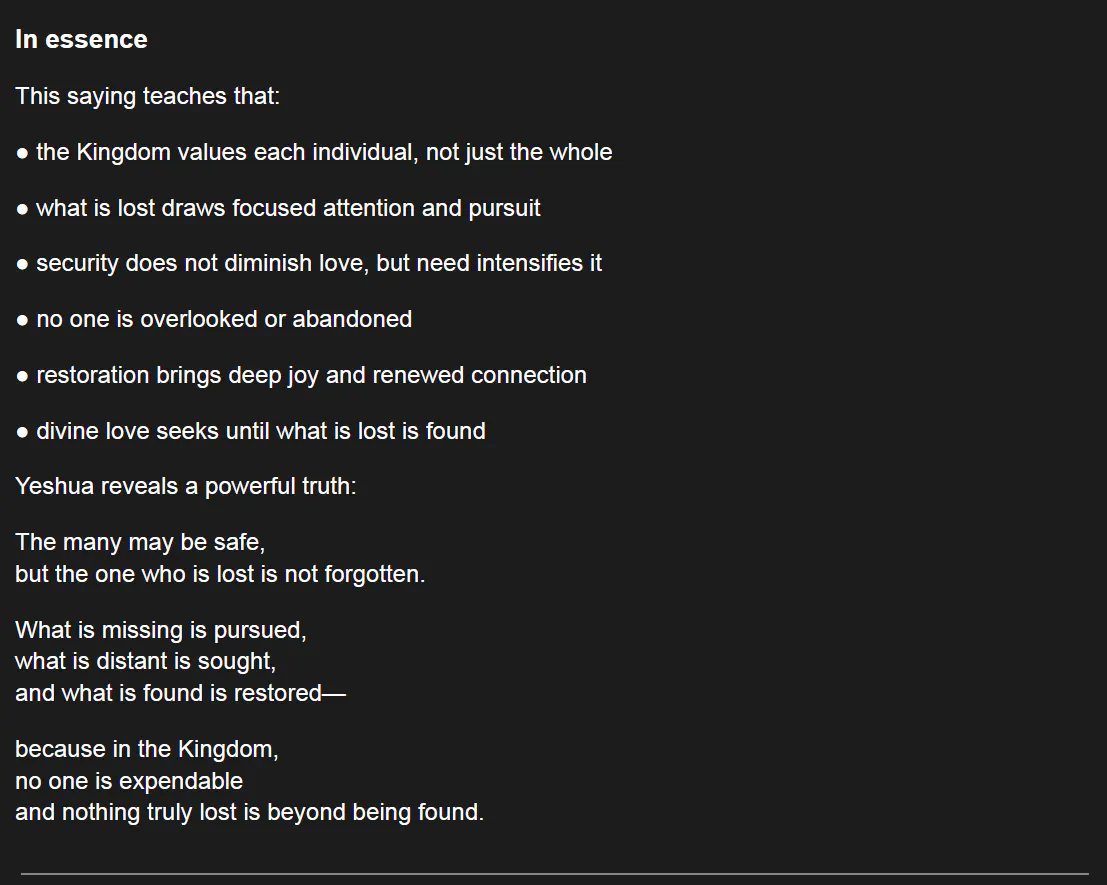The image size is (1107, 885).
Task: Click the bullet dot before "the Kingdom values"
Action: tap(22, 153)
